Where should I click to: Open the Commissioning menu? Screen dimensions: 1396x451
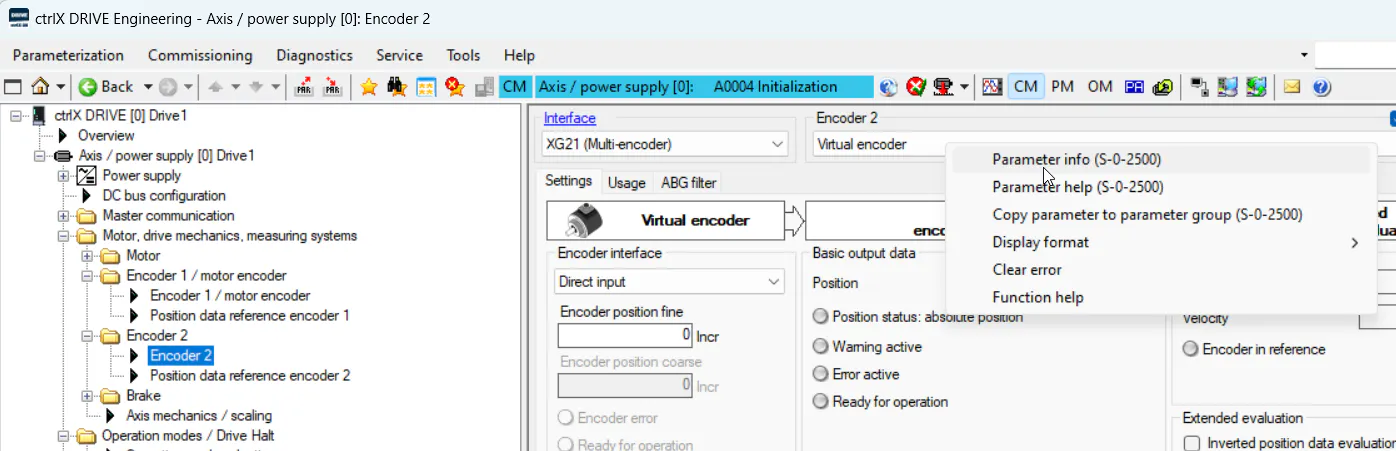pos(200,55)
